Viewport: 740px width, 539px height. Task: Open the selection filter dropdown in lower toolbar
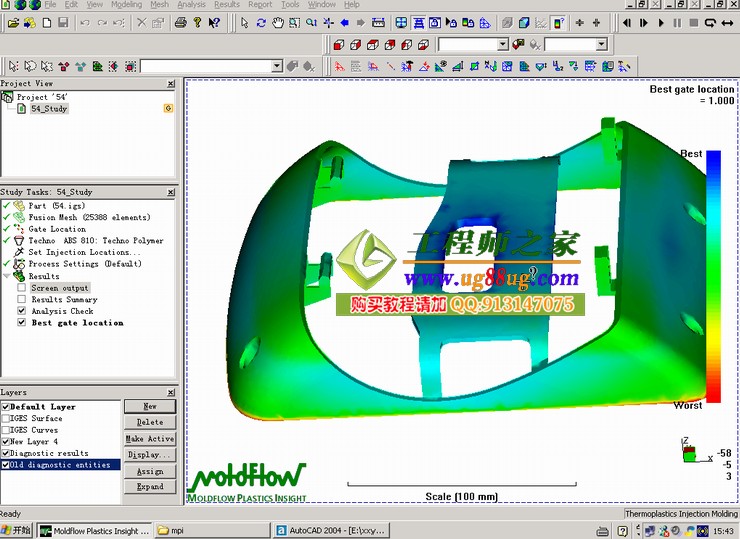tap(277, 67)
